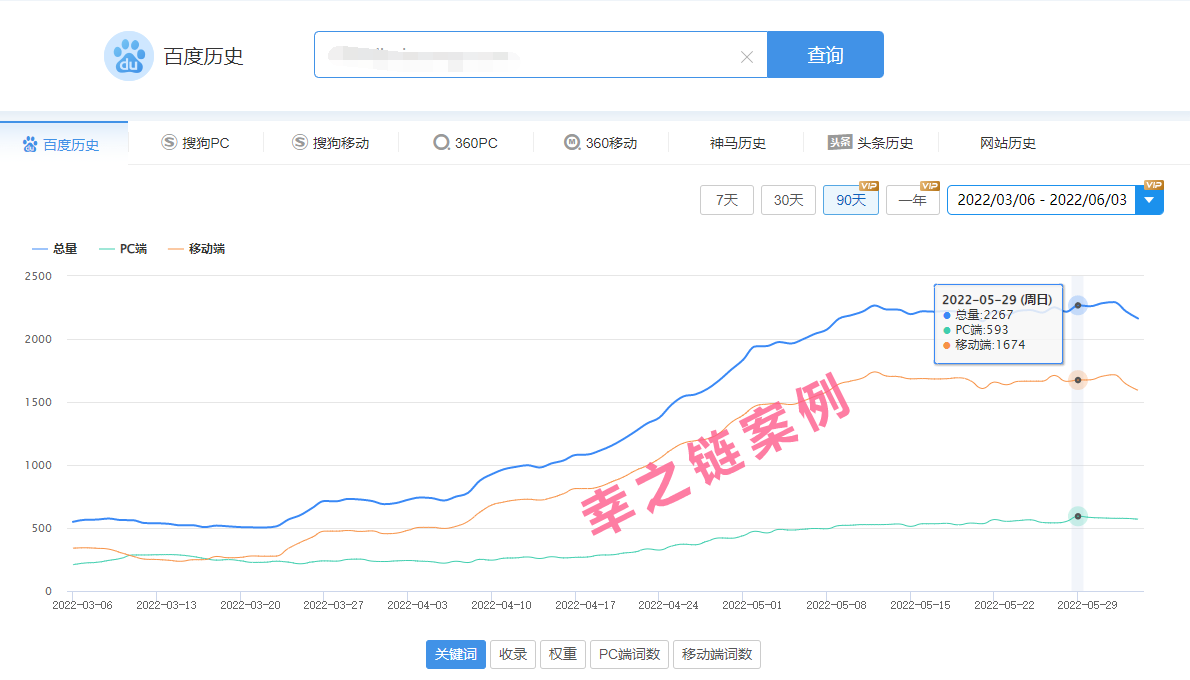
Task: Clear the search box with the X icon
Action: pos(747,57)
